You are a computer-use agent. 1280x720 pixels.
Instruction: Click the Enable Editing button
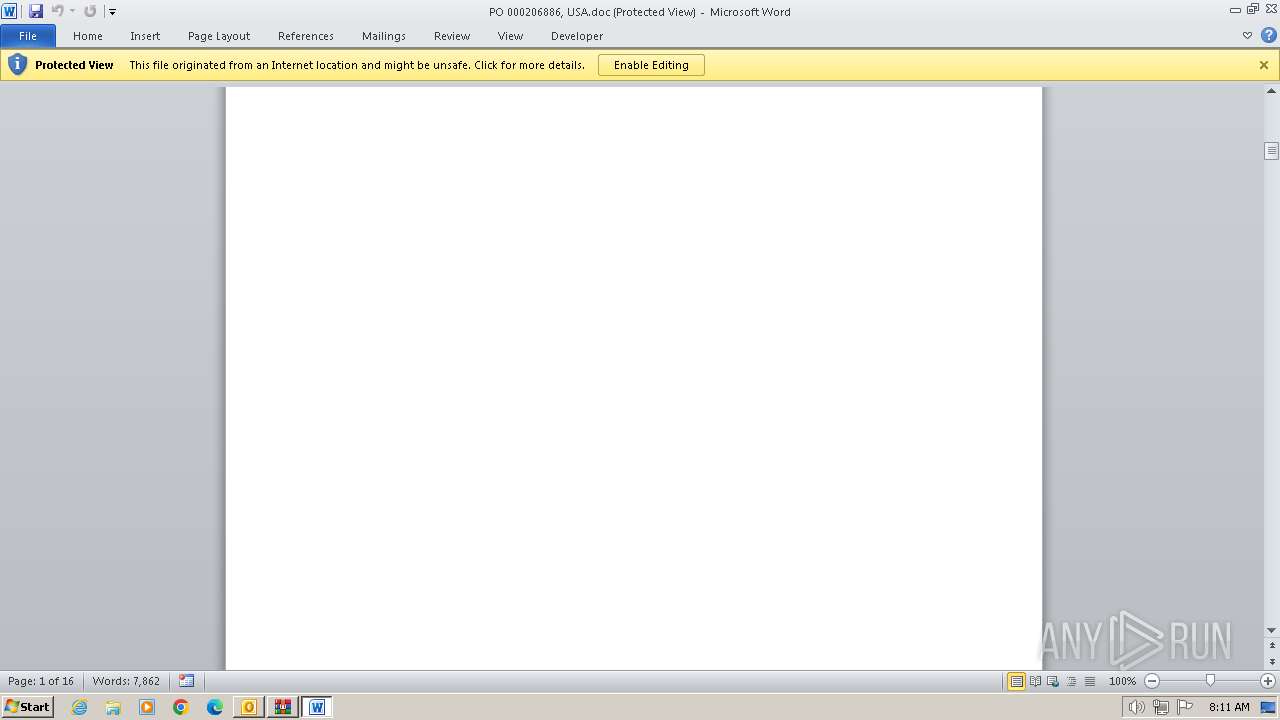click(651, 65)
